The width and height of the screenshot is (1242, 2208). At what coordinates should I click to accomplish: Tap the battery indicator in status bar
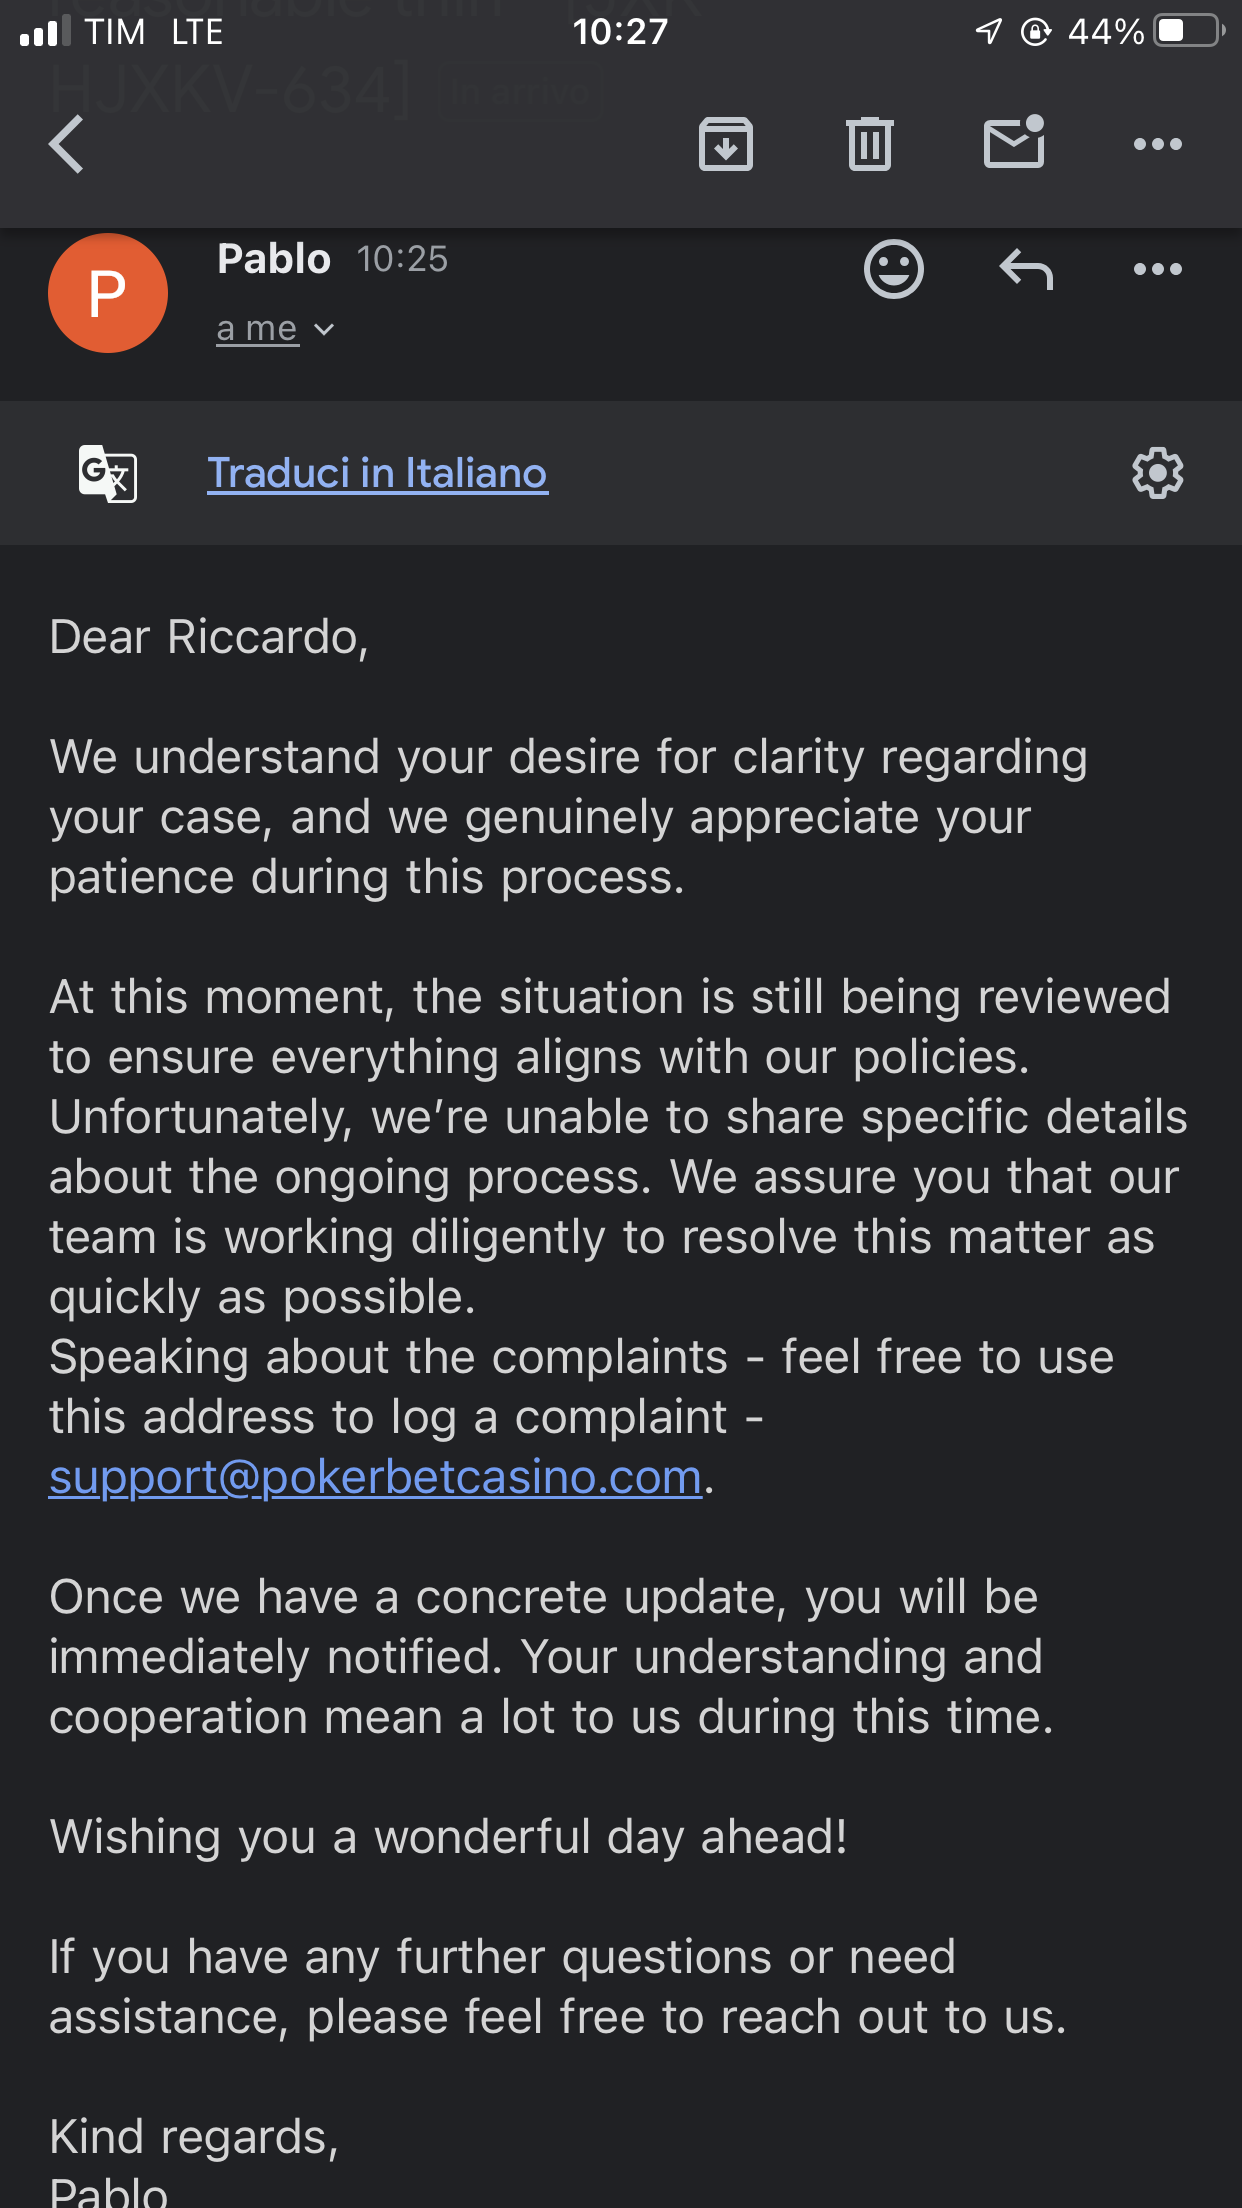tap(1188, 31)
